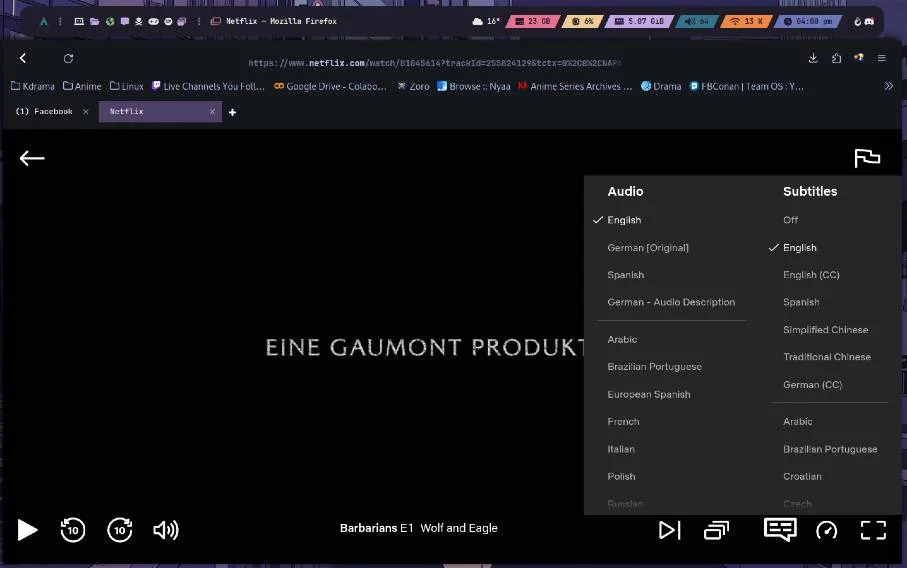
Task: Click the 04:08 pm clock widget
Action: (x=808, y=21)
